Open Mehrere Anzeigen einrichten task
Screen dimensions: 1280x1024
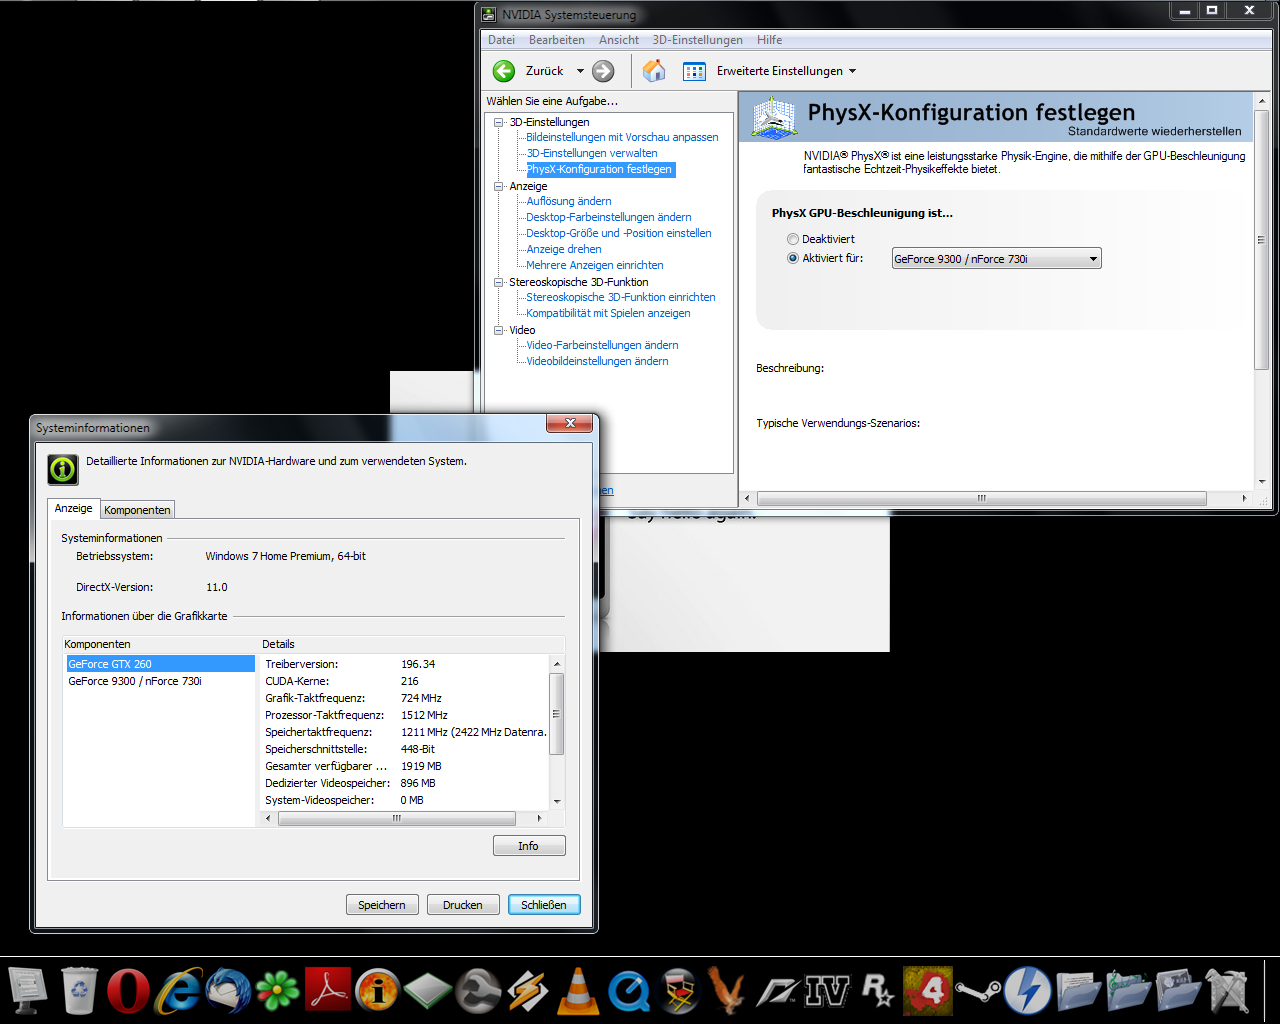(595, 265)
